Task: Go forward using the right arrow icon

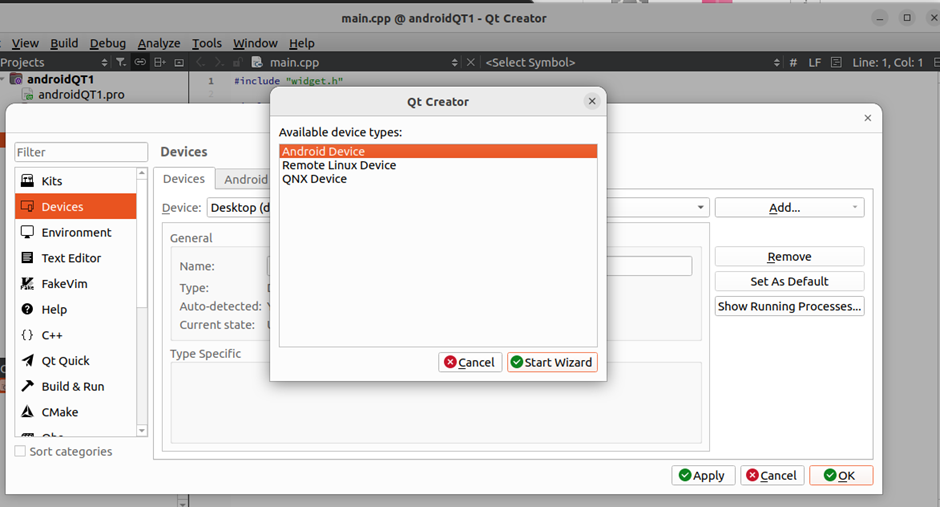Action: (219, 62)
